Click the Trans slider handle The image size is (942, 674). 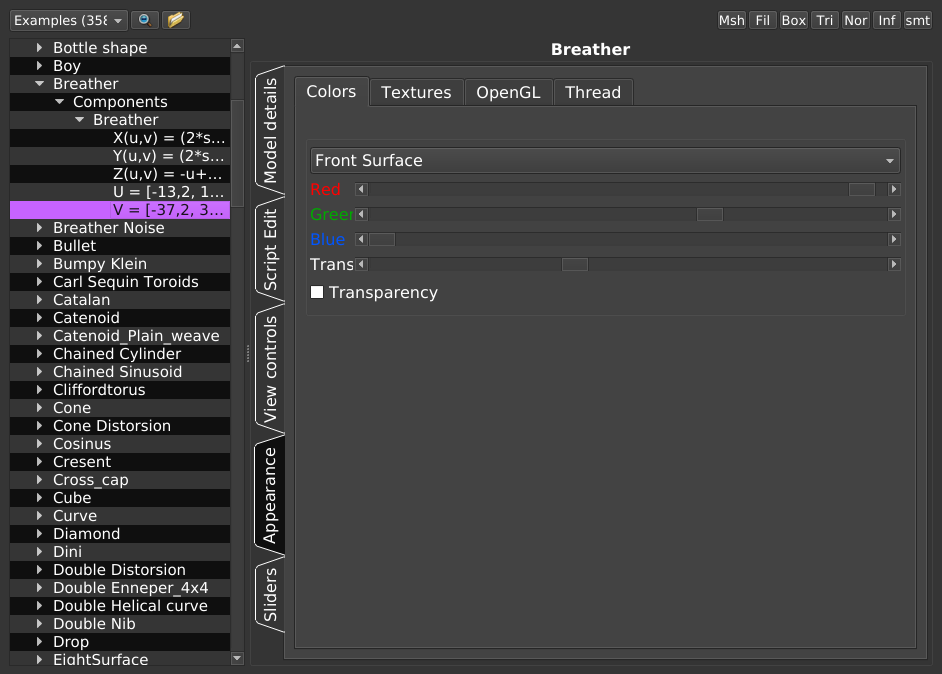point(575,264)
